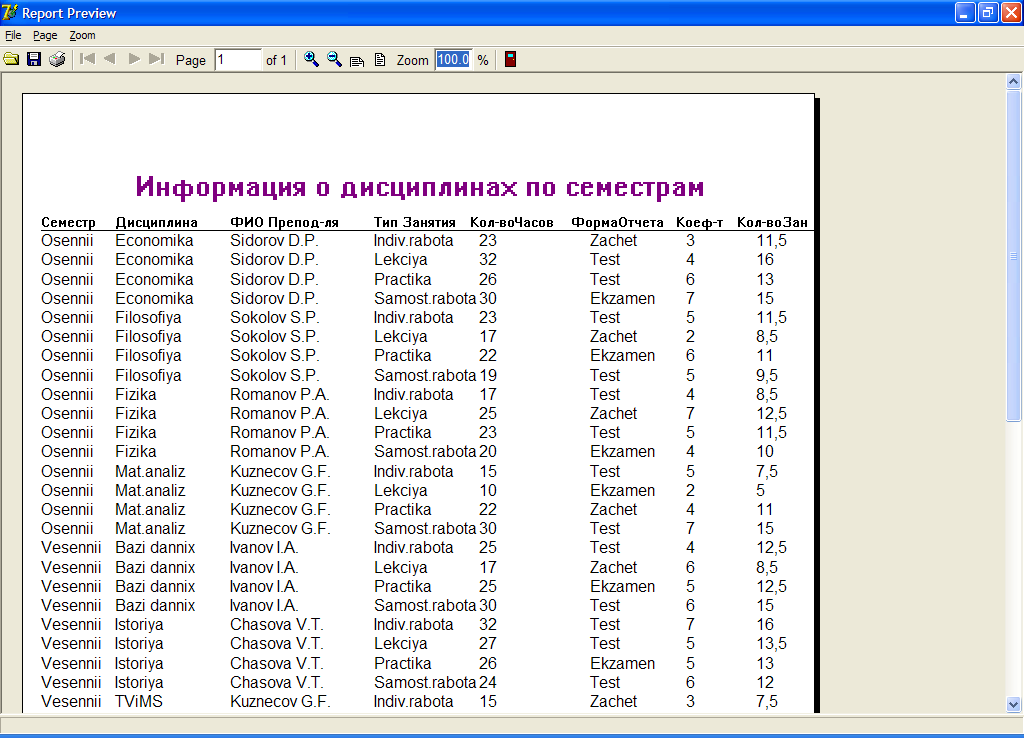Click the 'Кол-воЗан' column header
Image resolution: width=1024 pixels, height=738 pixels.
tap(772, 223)
